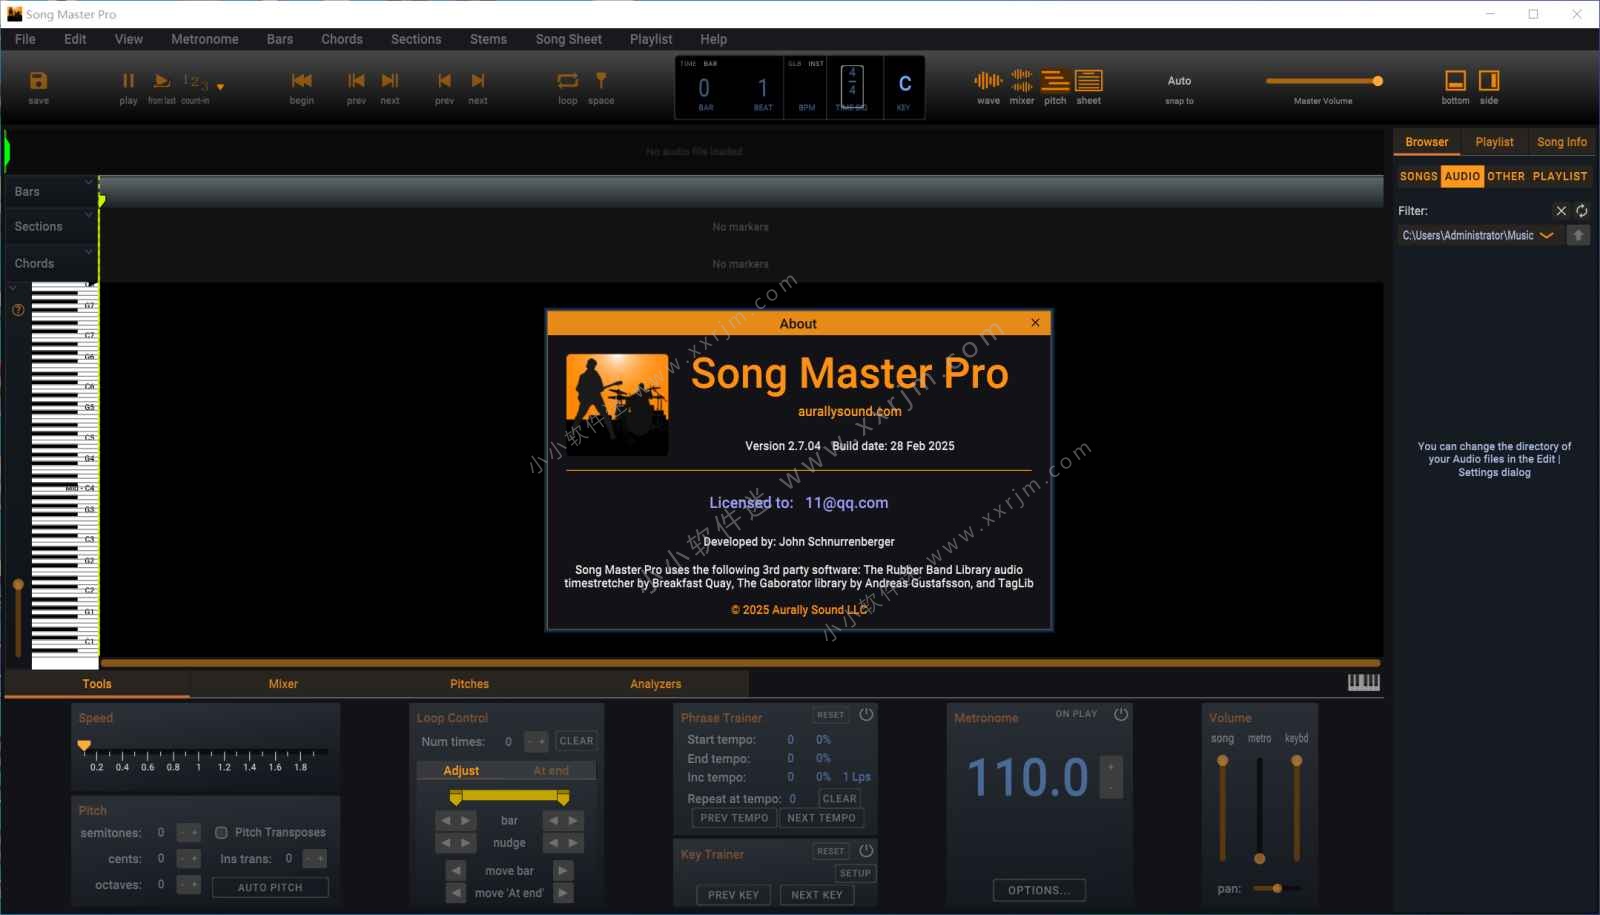The image size is (1600, 915).
Task: Switch to the Playlist tab in side panel
Action: [1494, 142]
